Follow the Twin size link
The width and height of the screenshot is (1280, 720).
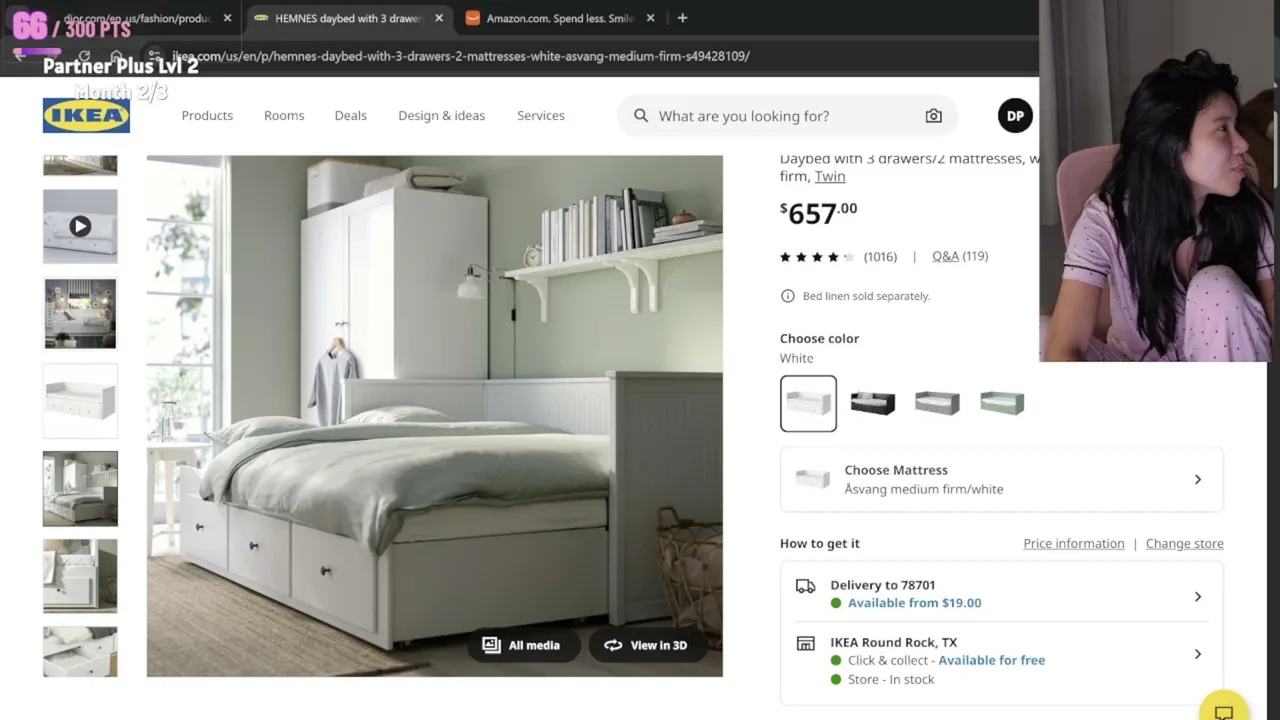pyautogui.click(x=830, y=176)
